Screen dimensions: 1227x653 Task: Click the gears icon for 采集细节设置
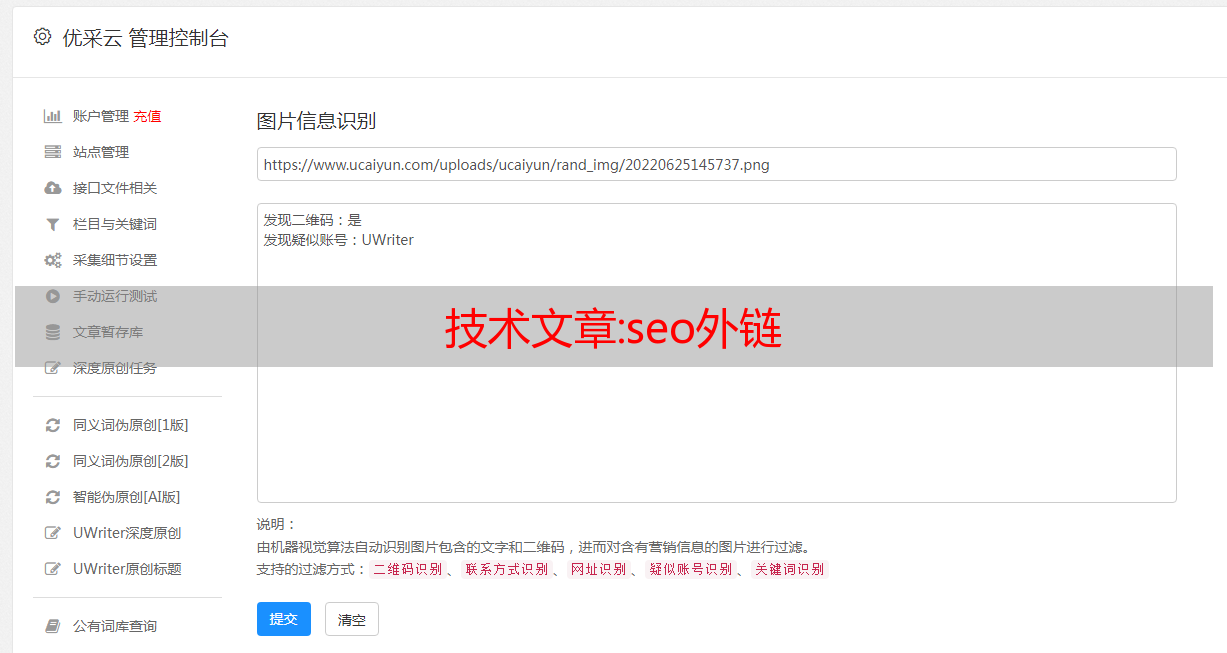tap(53, 260)
